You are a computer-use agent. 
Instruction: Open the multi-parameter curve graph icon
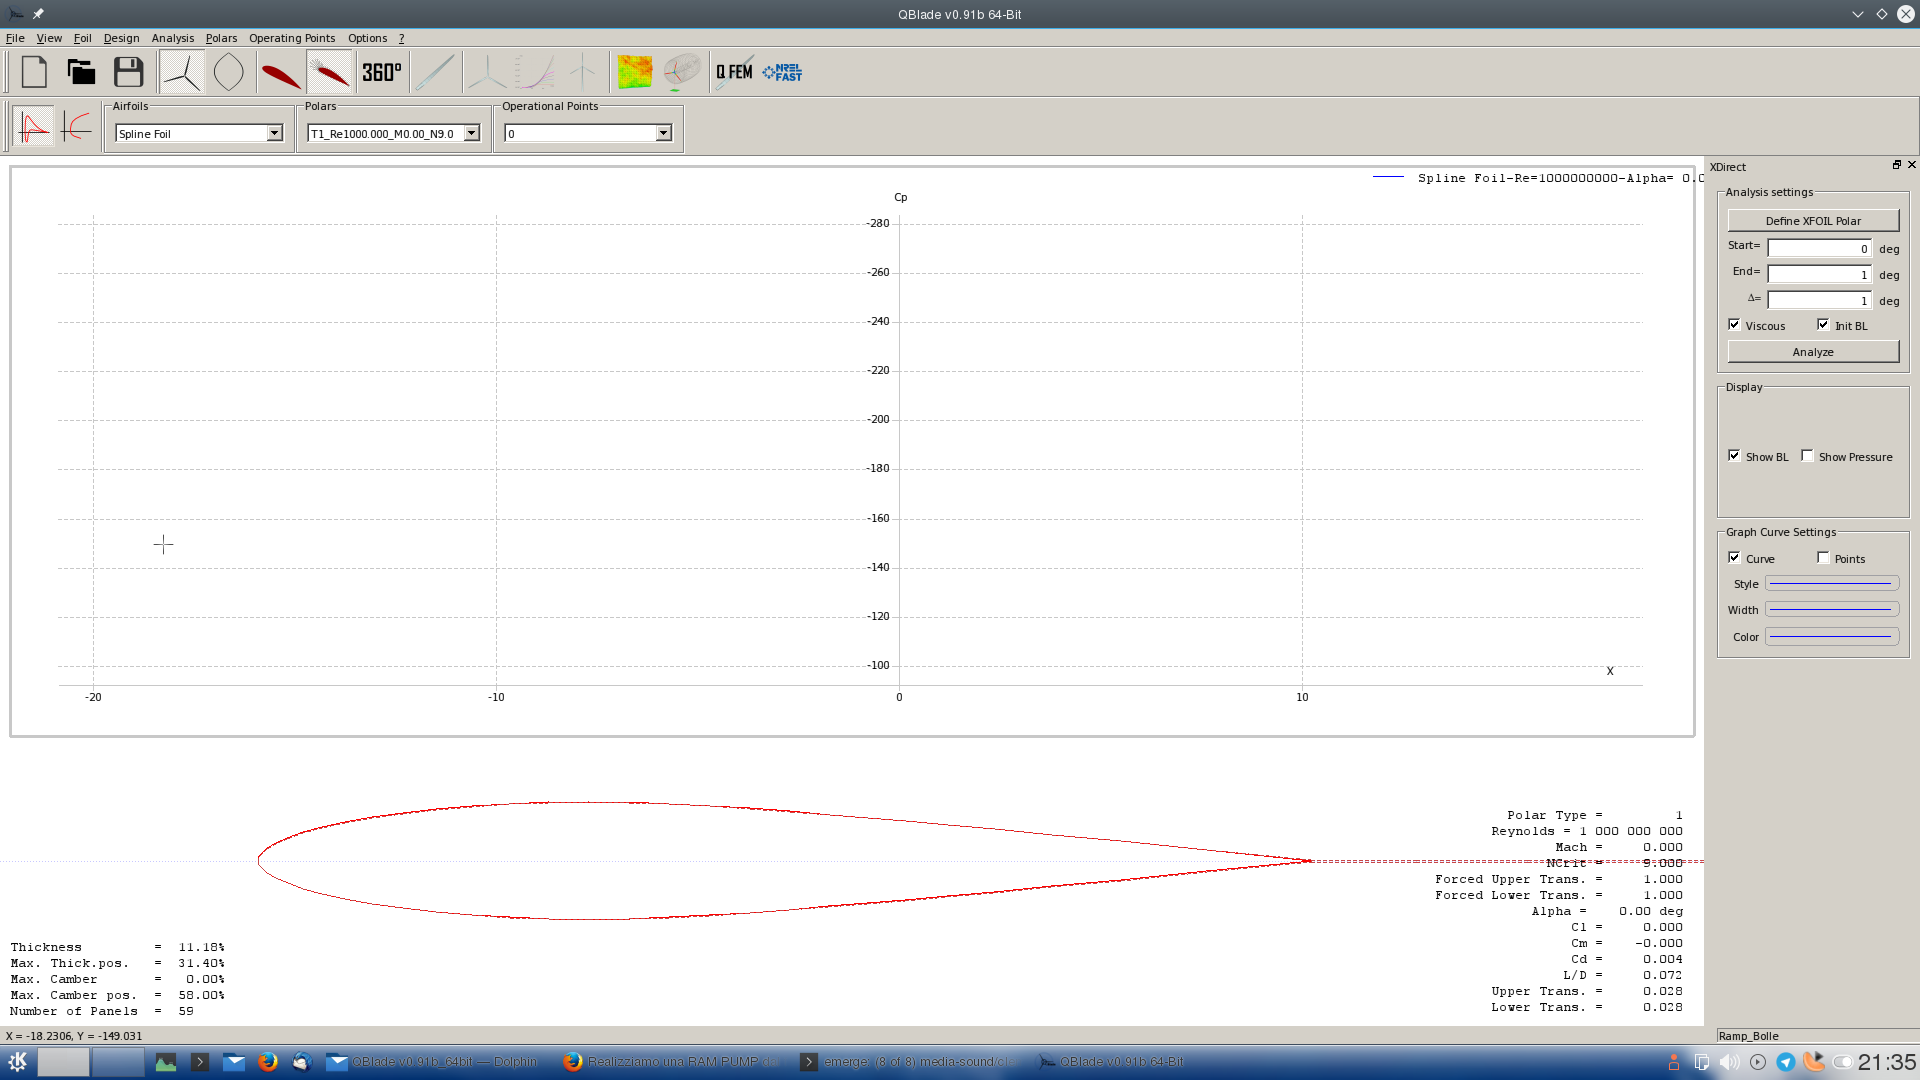pyautogui.click(x=535, y=72)
